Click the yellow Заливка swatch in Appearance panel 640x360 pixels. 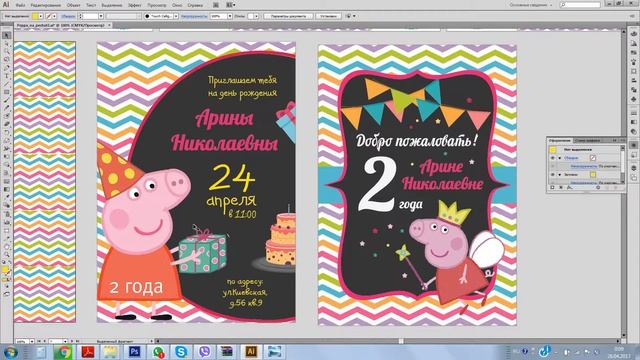593,175
